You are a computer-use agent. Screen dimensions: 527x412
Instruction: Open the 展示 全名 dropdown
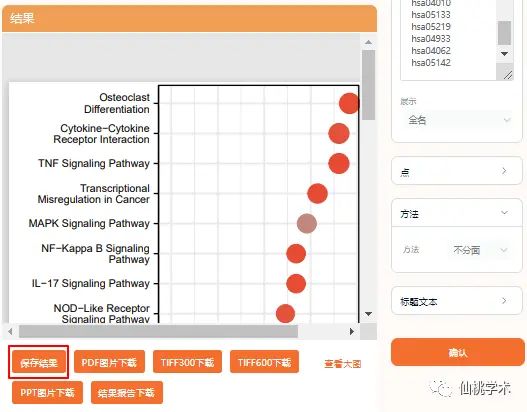point(457,120)
